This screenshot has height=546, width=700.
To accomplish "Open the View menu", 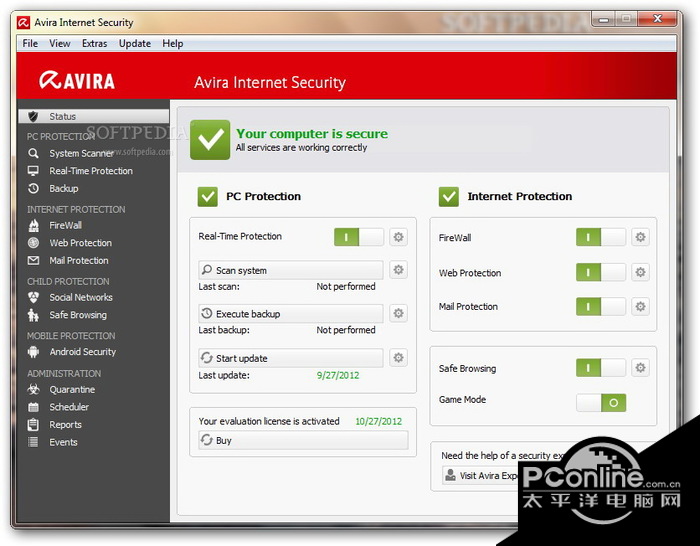I will coord(60,43).
